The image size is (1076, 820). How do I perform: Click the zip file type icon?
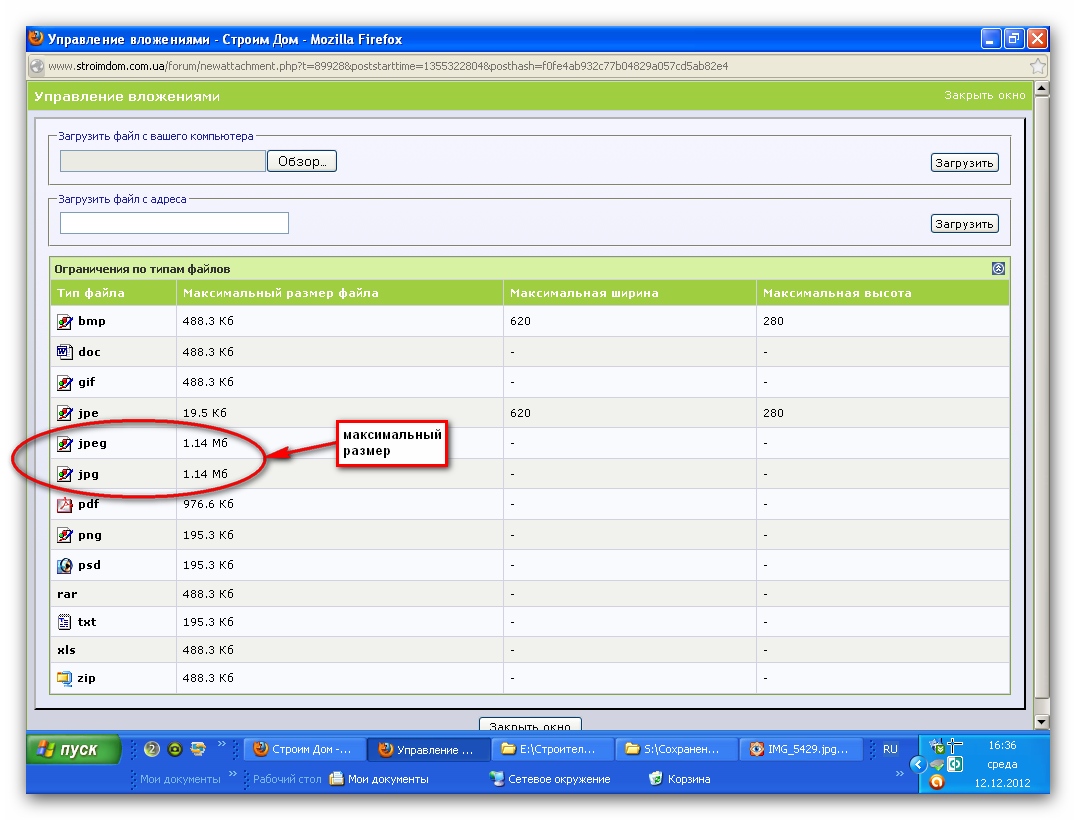pos(65,678)
